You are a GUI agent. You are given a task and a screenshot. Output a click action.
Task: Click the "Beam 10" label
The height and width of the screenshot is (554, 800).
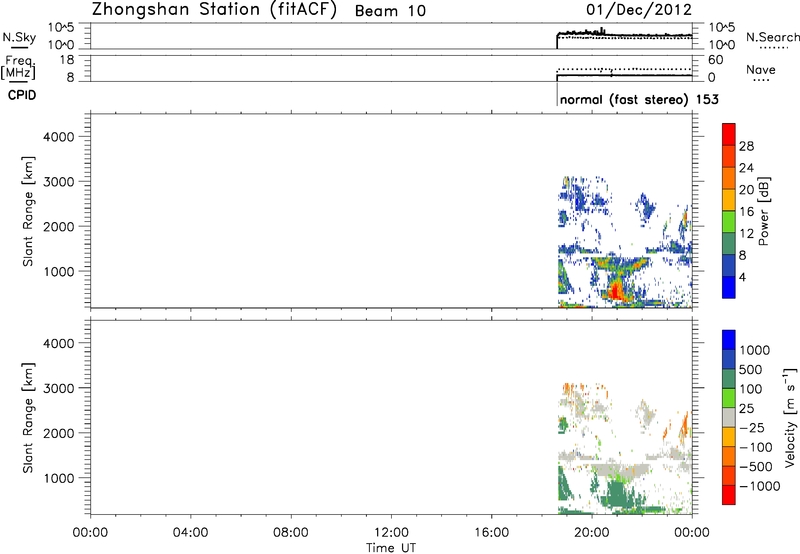click(x=390, y=11)
